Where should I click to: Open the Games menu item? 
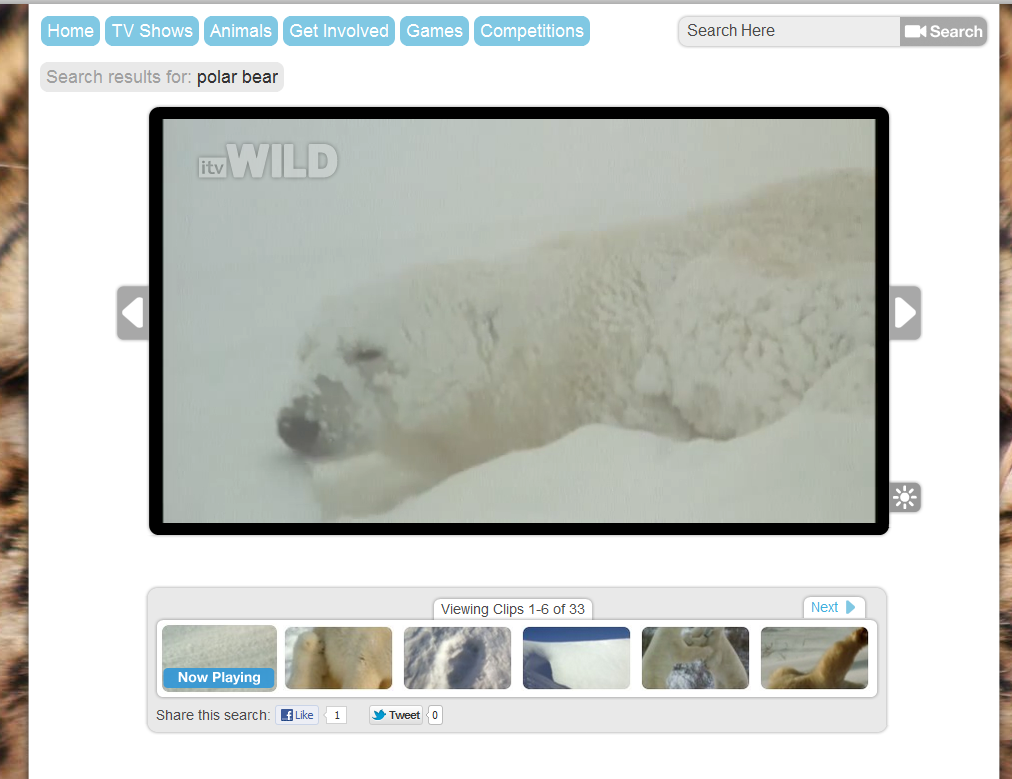434,31
